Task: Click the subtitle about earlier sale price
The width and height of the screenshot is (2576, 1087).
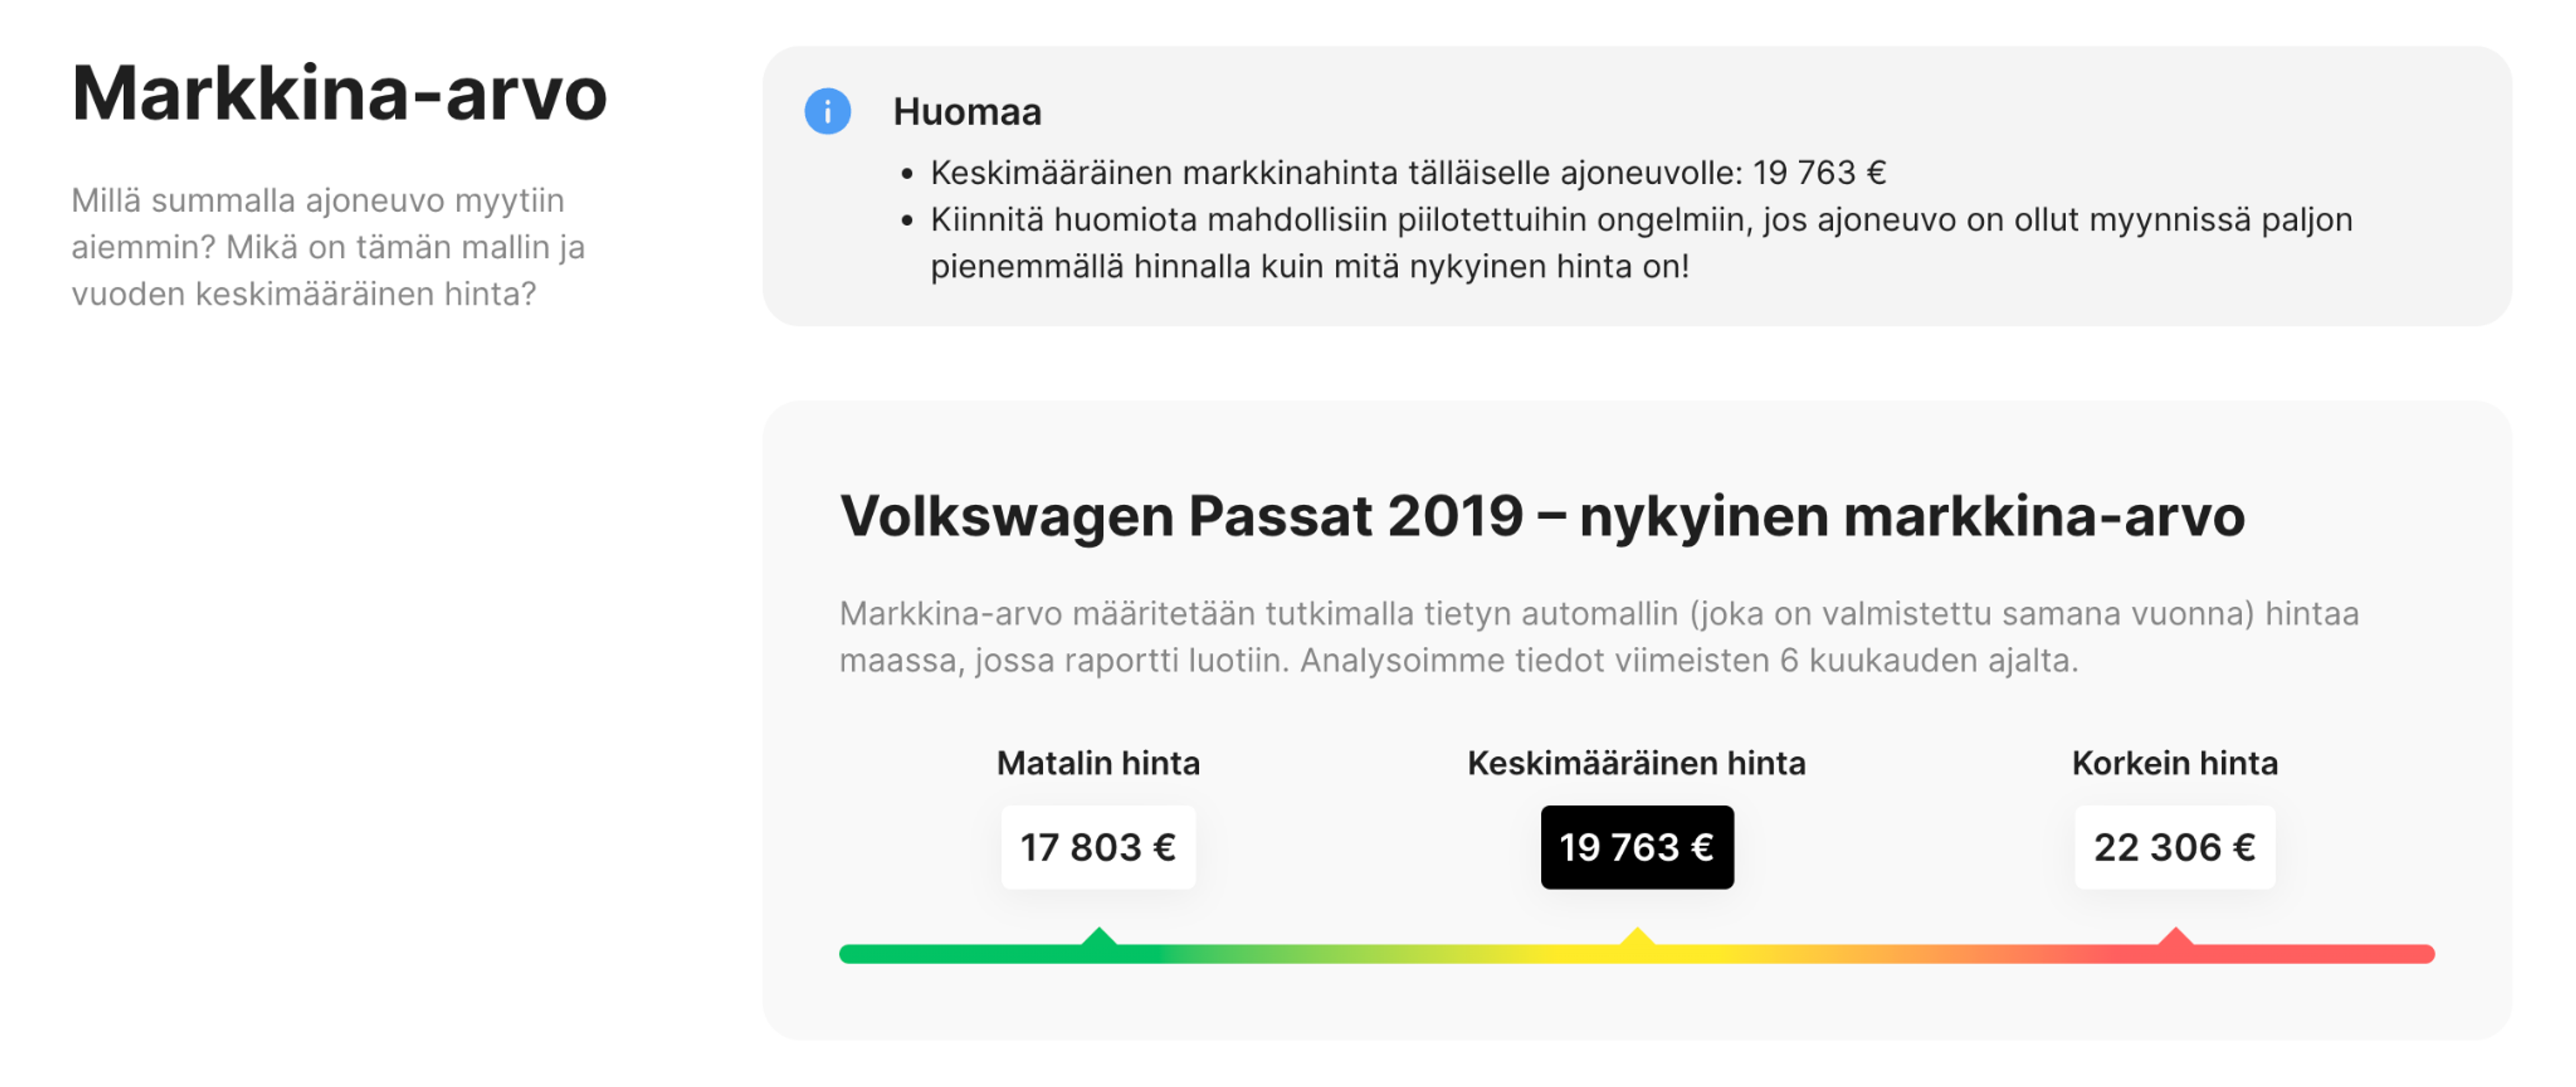Action: tap(328, 247)
